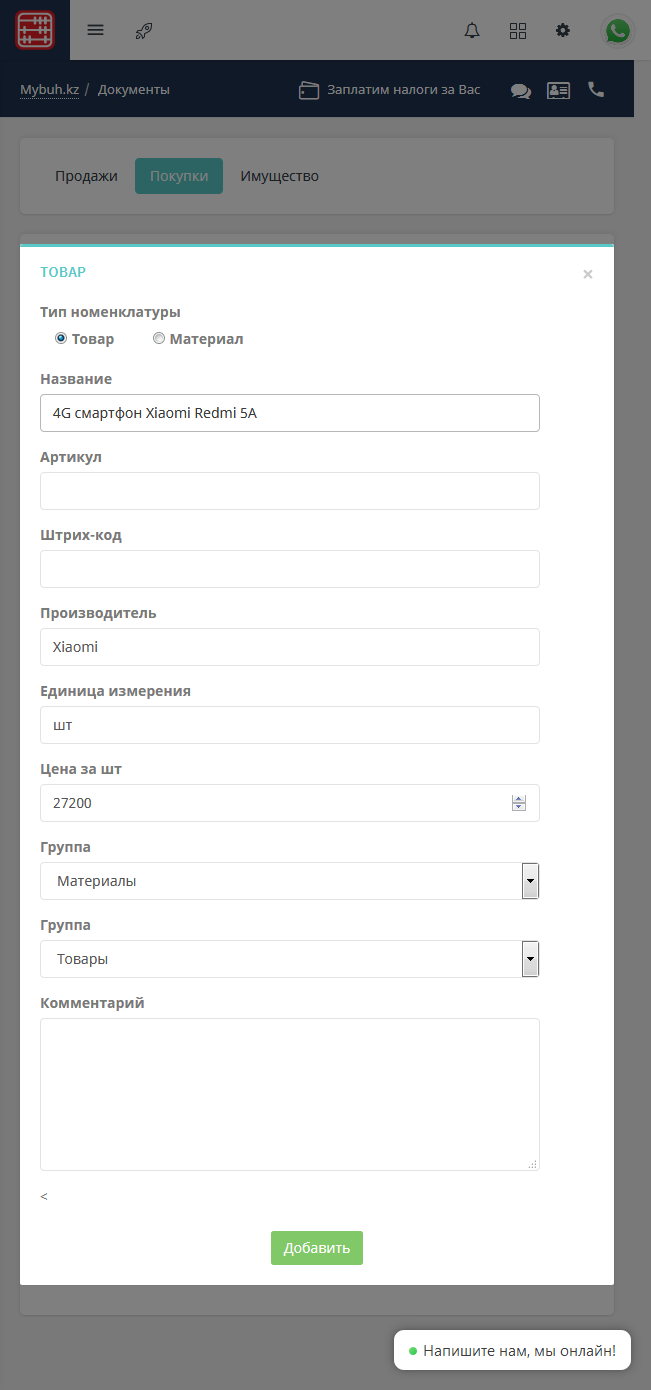Viewport: 651px width, 1390px height.
Task: Open the notifications bell
Action: pos(471,30)
